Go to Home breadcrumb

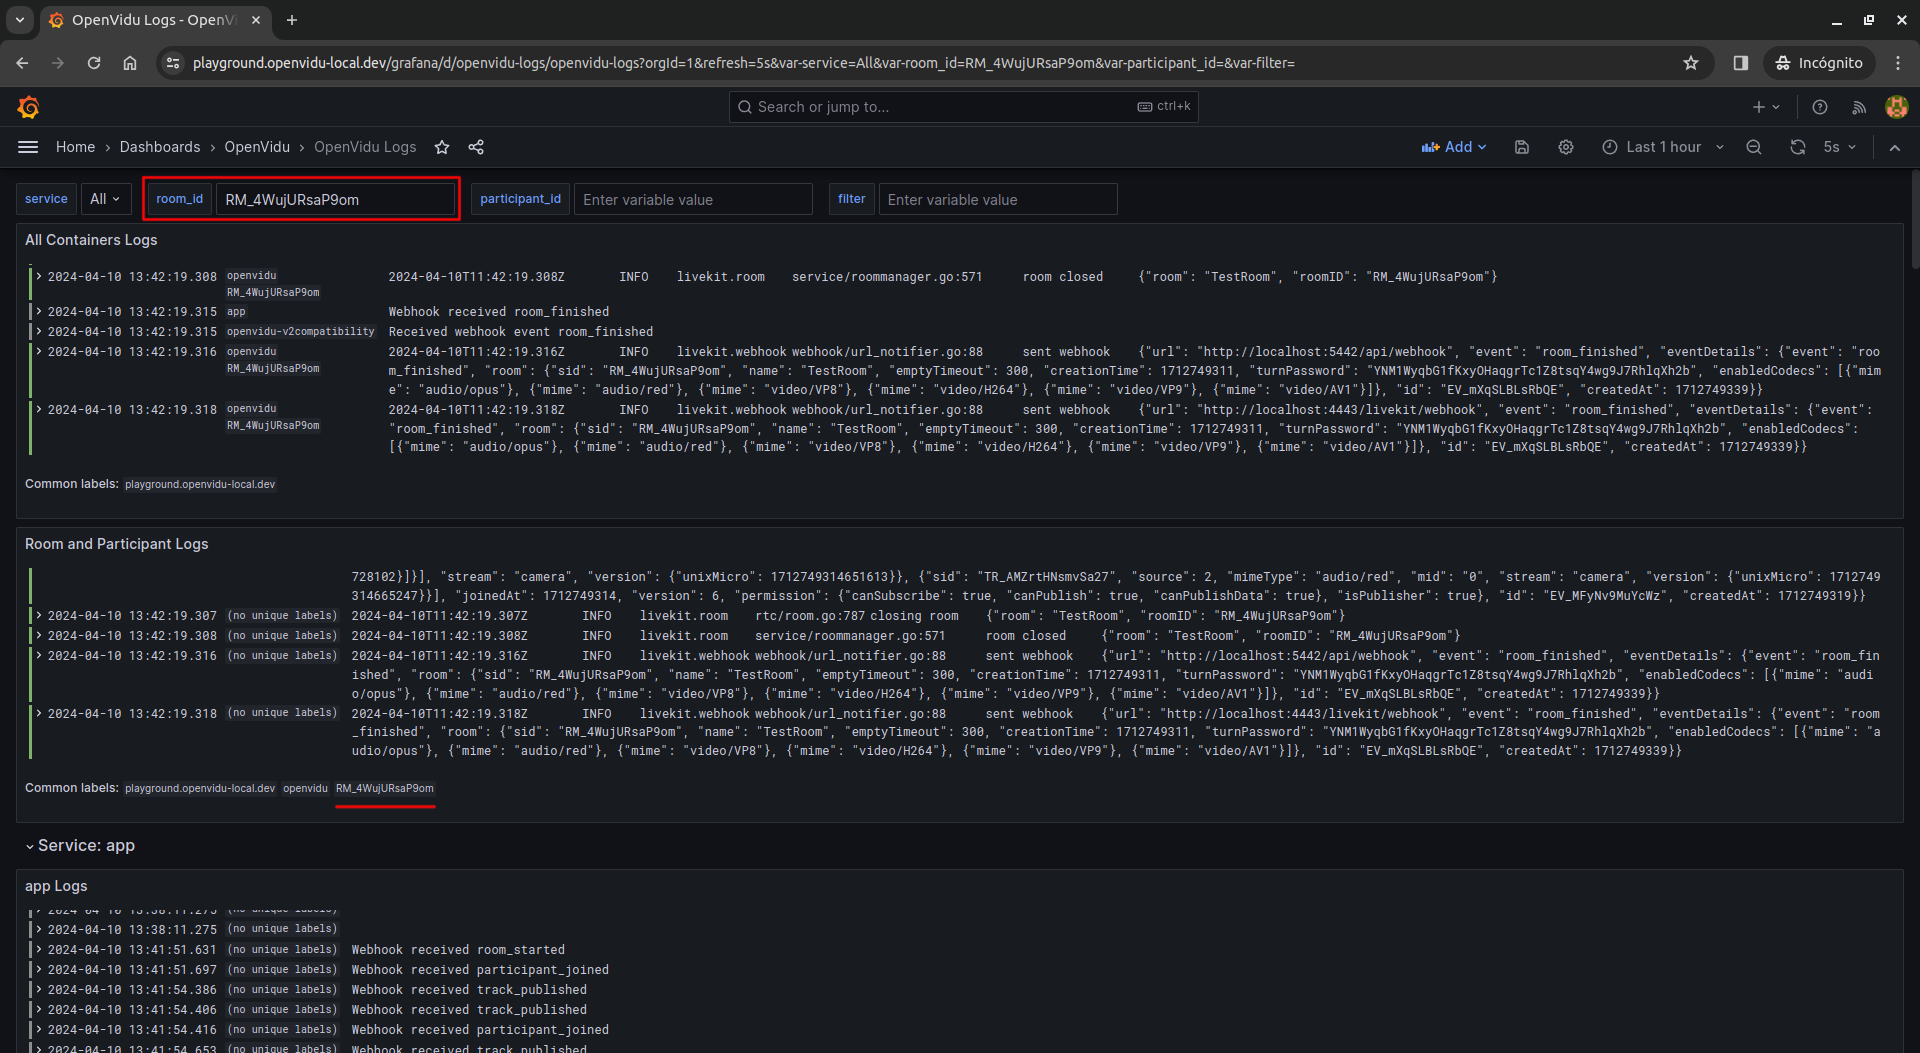(75, 147)
